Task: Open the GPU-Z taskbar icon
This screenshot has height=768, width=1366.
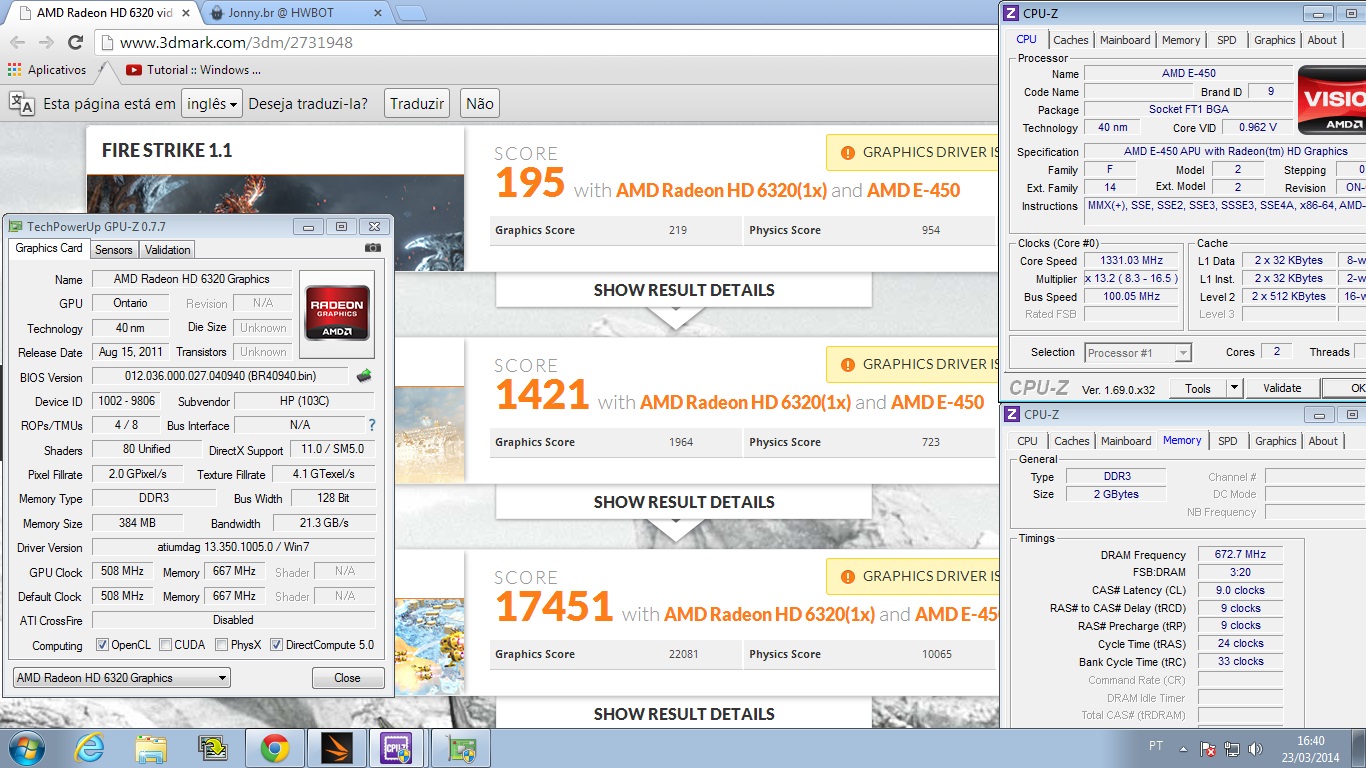Action: pos(461,748)
